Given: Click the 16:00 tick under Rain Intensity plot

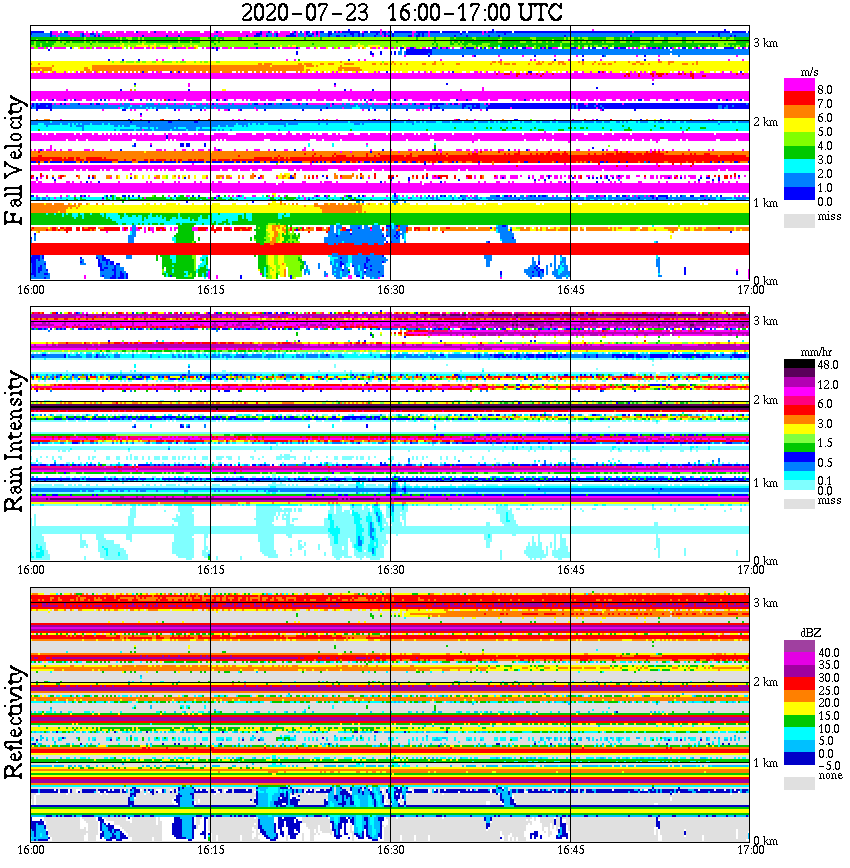Looking at the screenshot, I should coord(31,570).
